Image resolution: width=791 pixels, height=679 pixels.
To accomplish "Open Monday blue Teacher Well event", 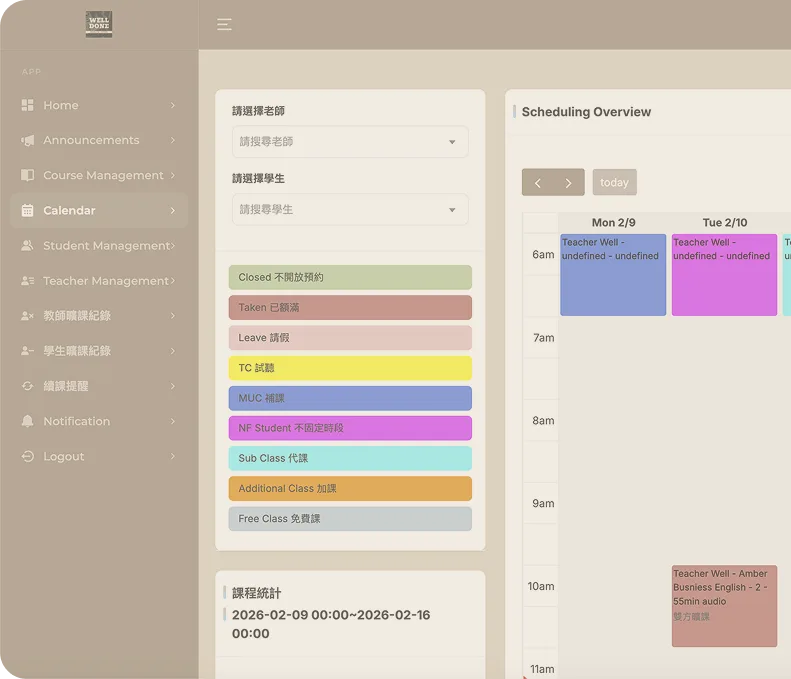I will (x=613, y=275).
